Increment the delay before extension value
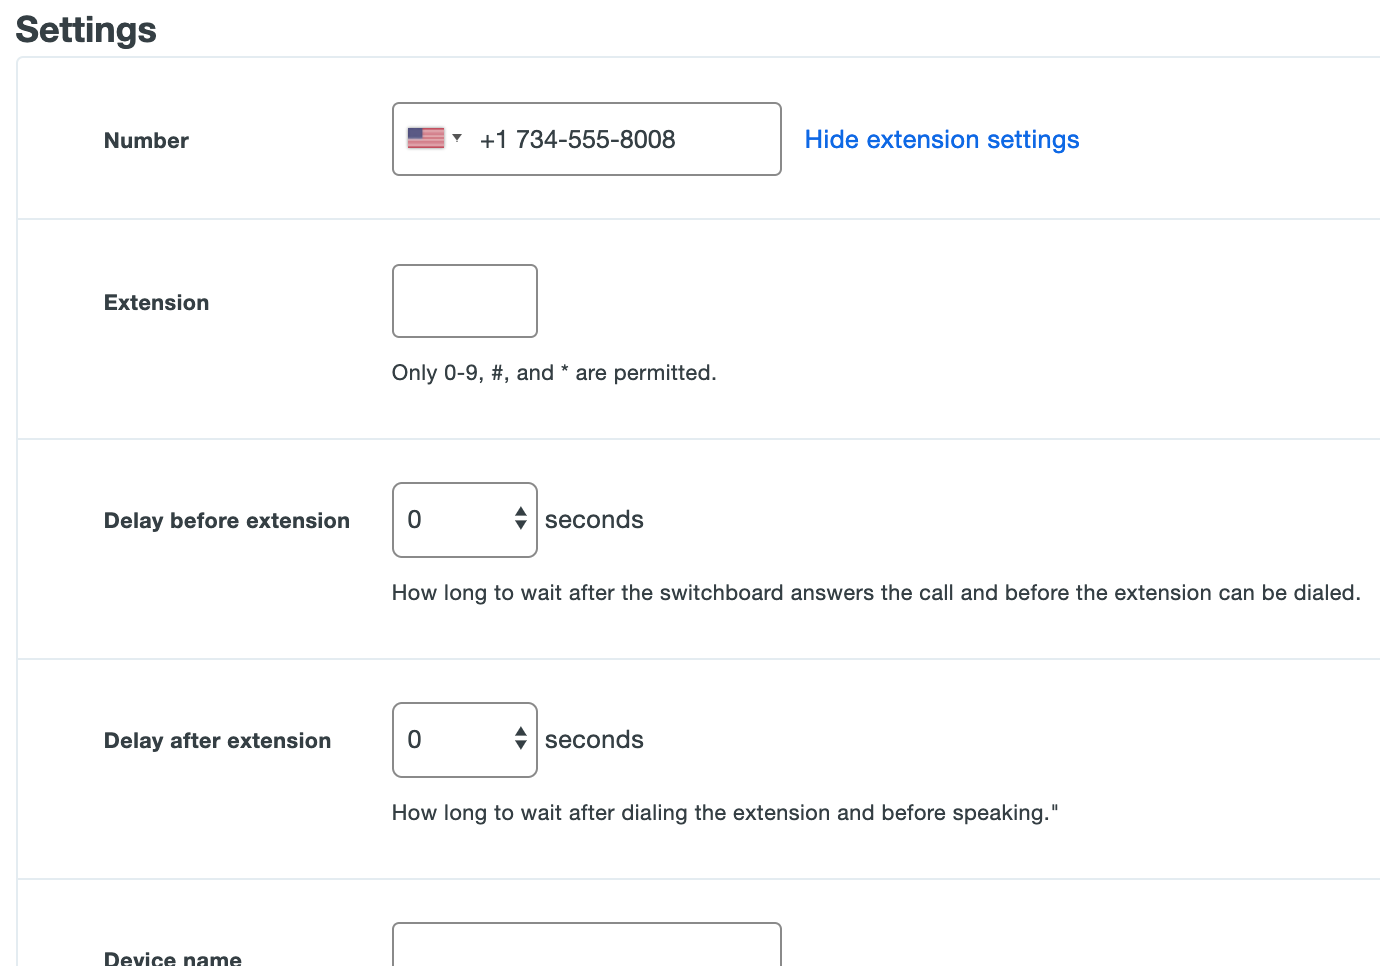 coord(521,512)
